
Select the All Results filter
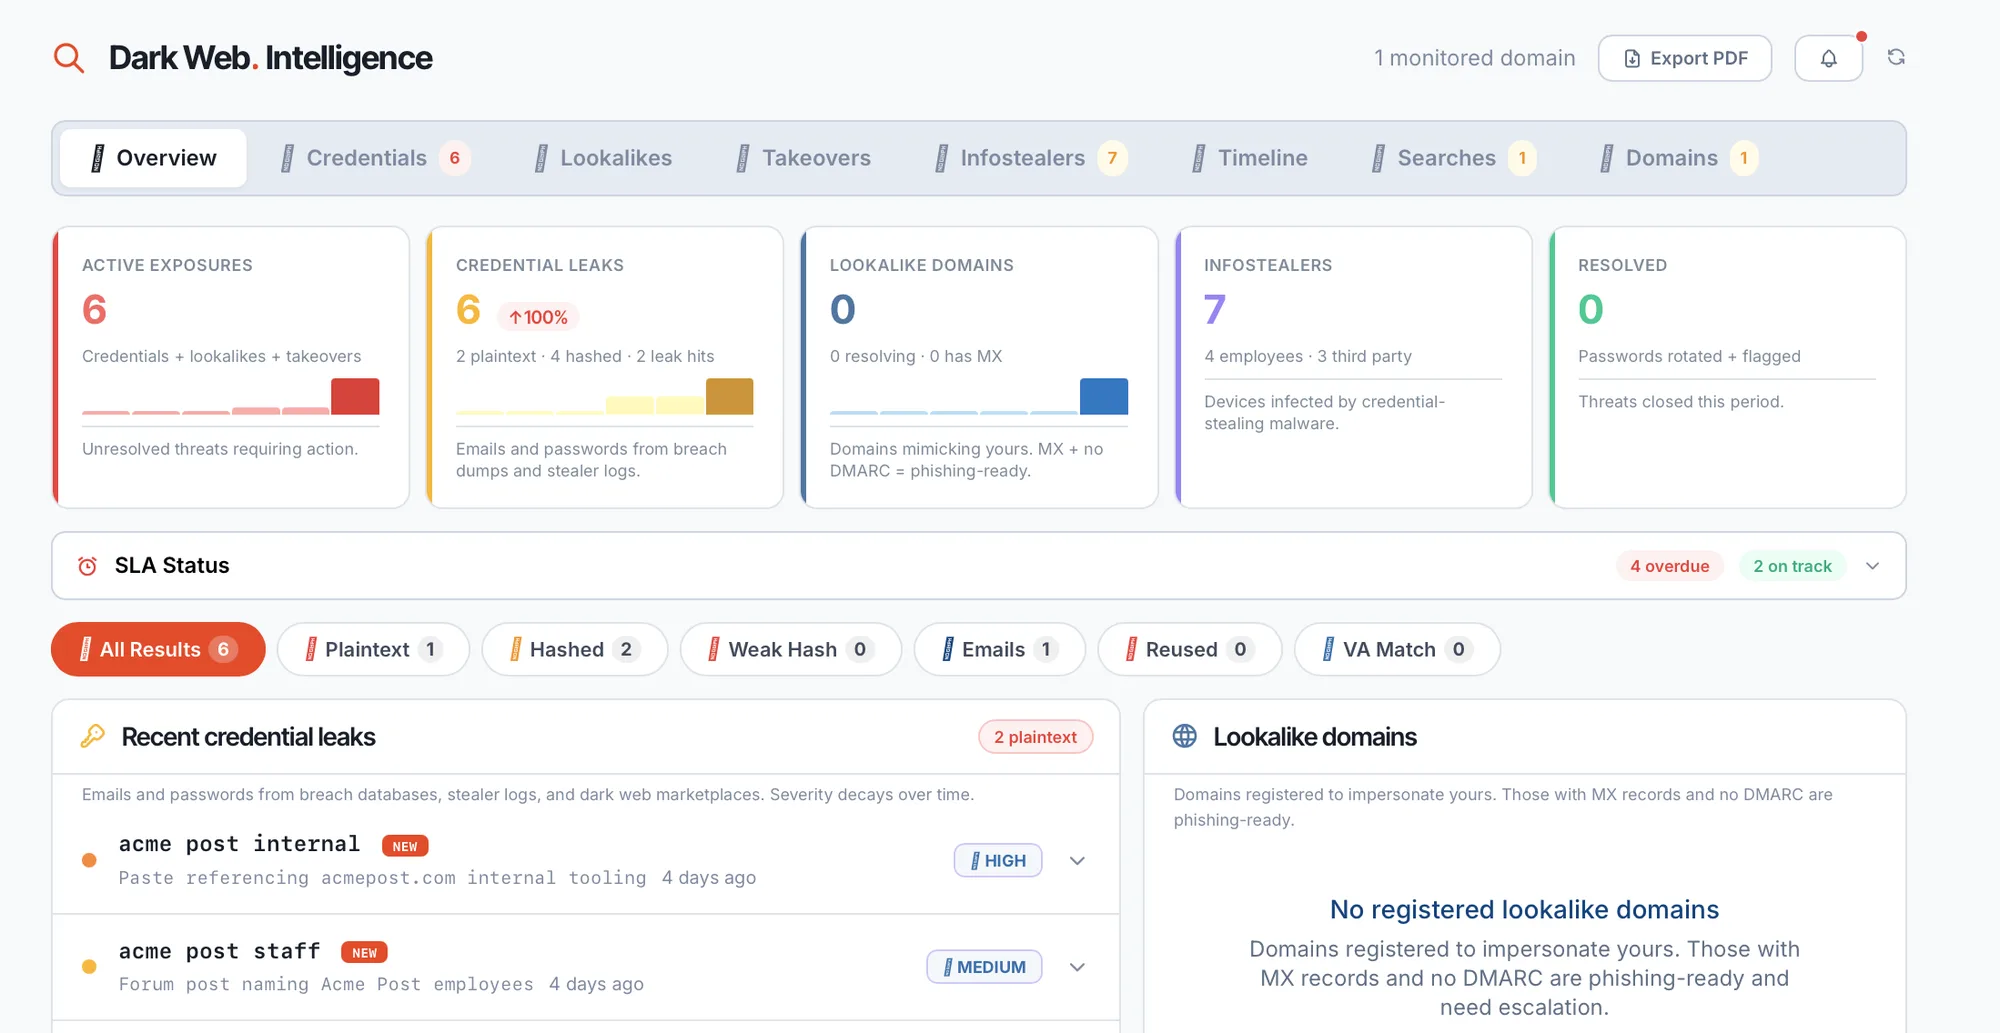pos(158,649)
